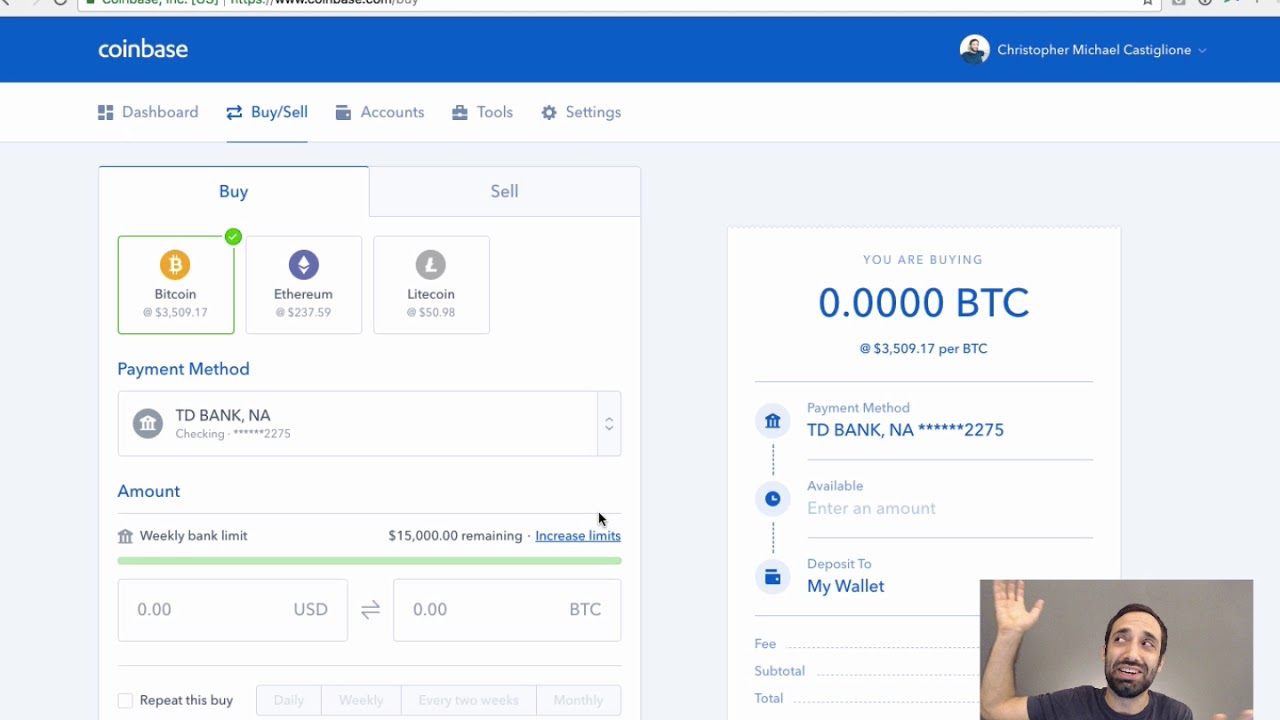The width and height of the screenshot is (1280, 720).
Task: Open the Buy/Sell tab
Action: 267,112
